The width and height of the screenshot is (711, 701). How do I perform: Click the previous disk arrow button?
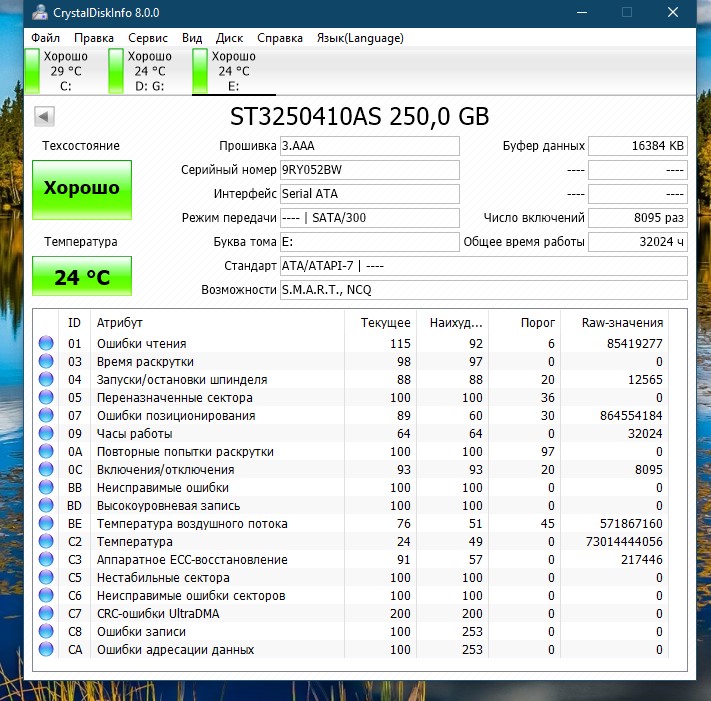click(44, 117)
